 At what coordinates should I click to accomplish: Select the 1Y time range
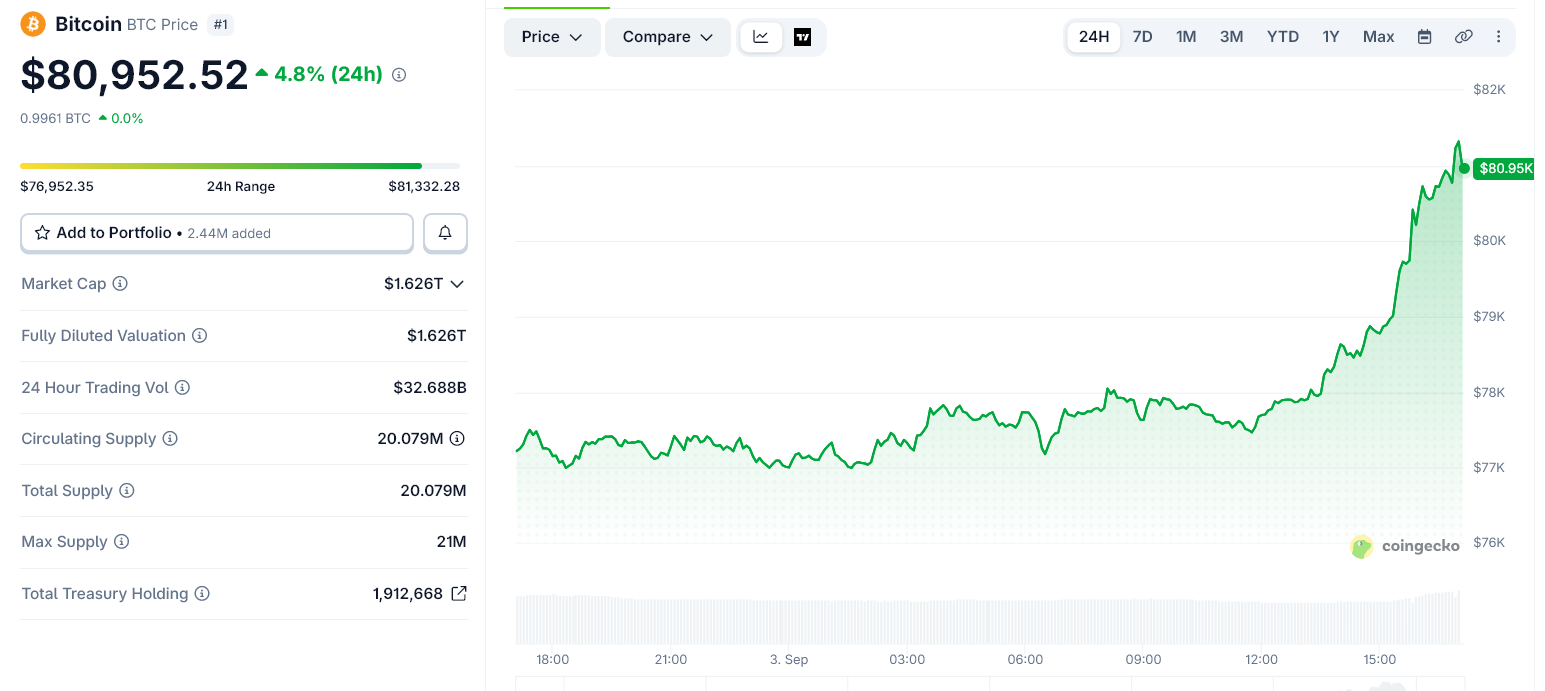(x=1331, y=37)
